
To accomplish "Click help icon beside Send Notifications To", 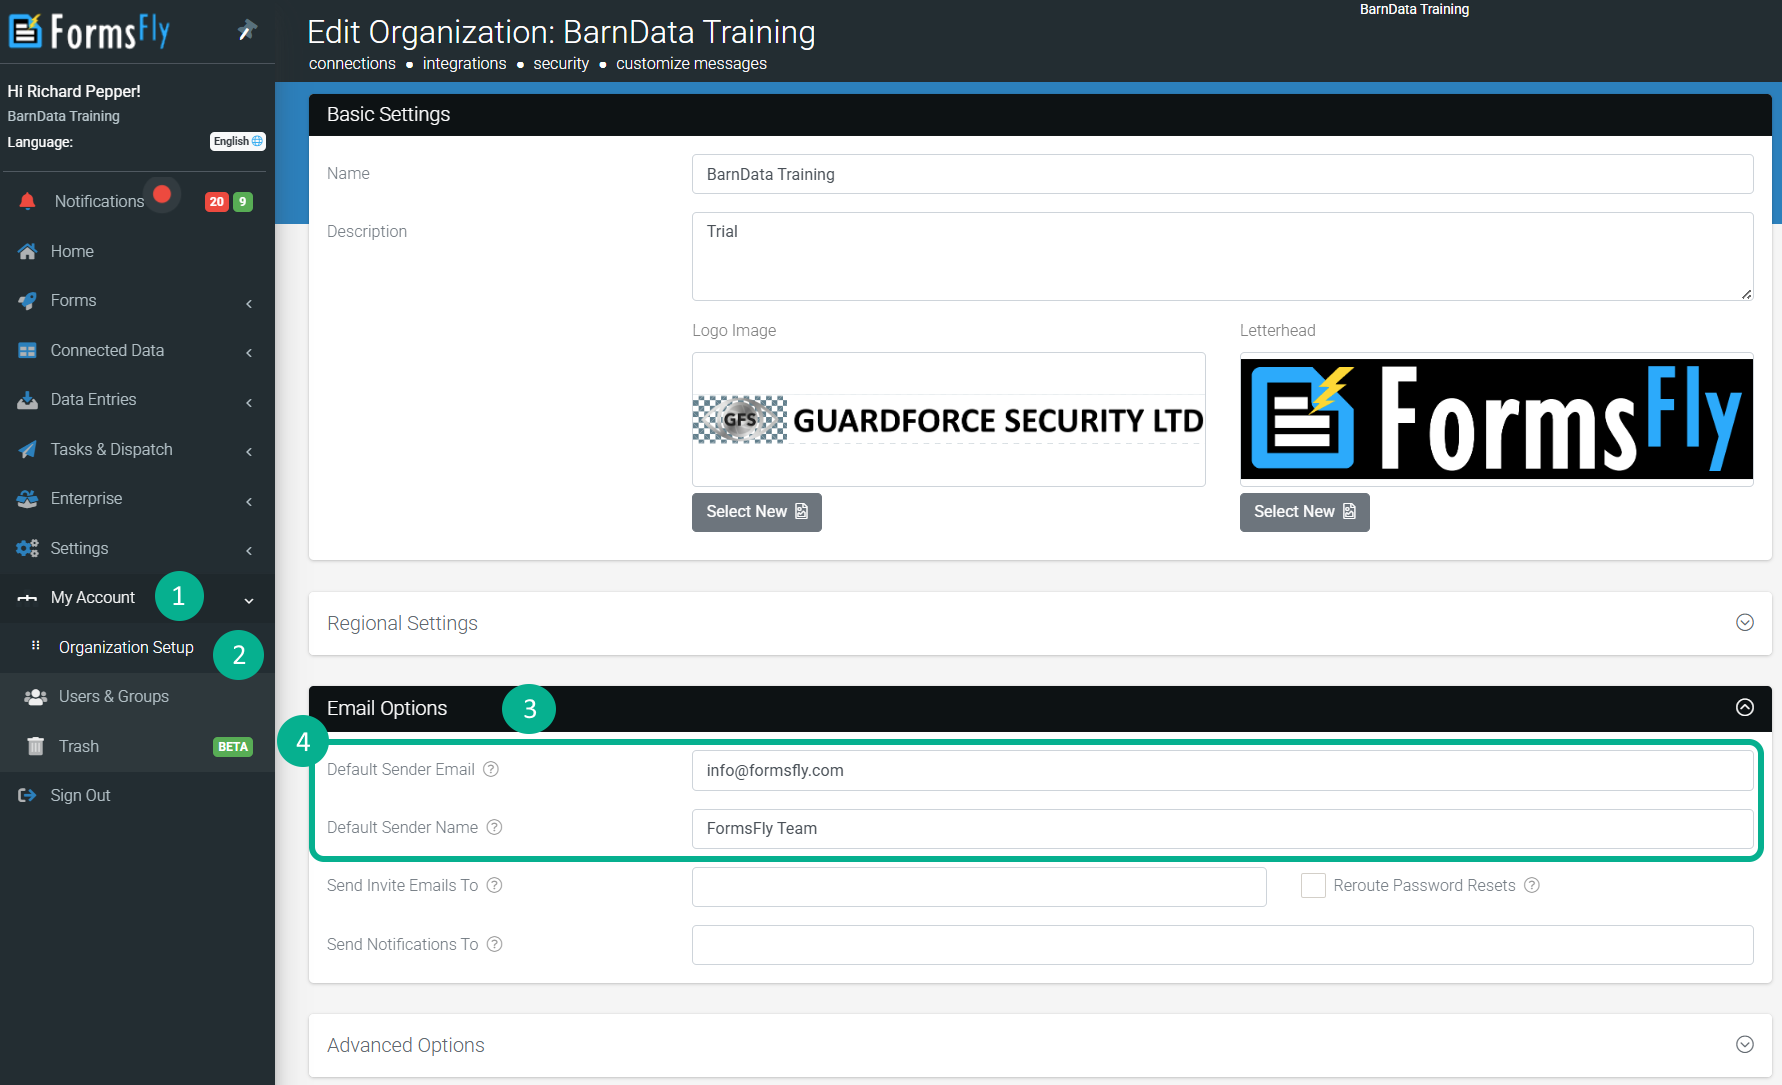I will [x=494, y=944].
